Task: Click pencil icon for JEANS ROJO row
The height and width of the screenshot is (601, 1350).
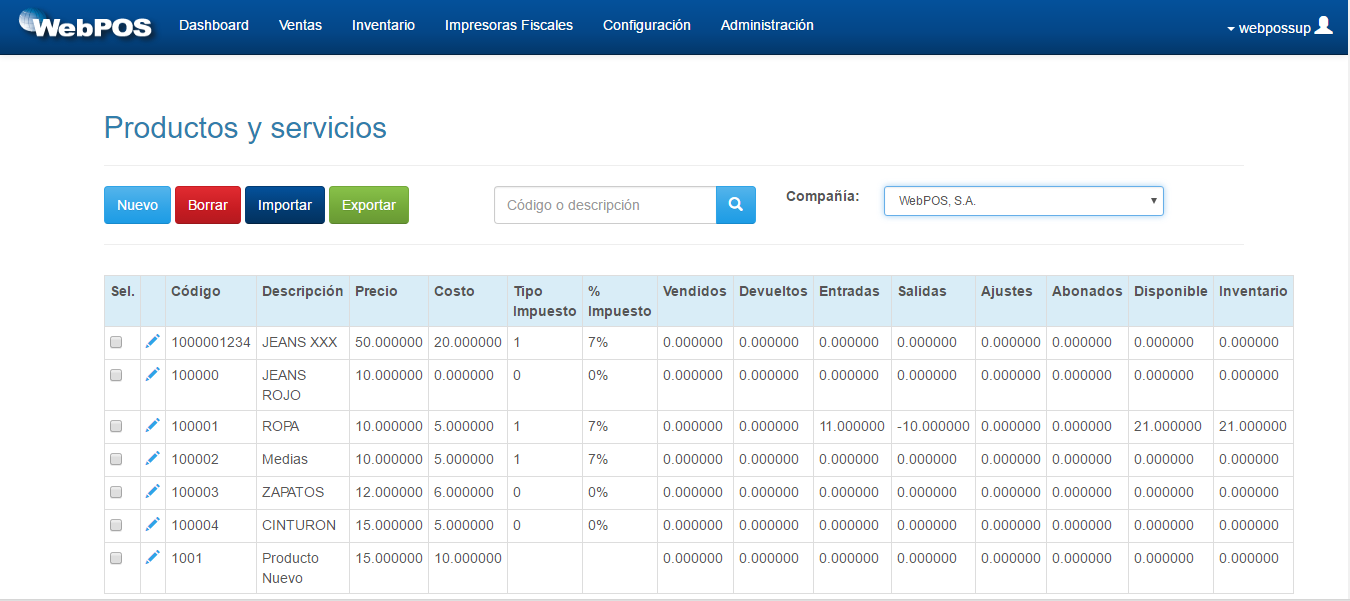Action: (x=152, y=374)
